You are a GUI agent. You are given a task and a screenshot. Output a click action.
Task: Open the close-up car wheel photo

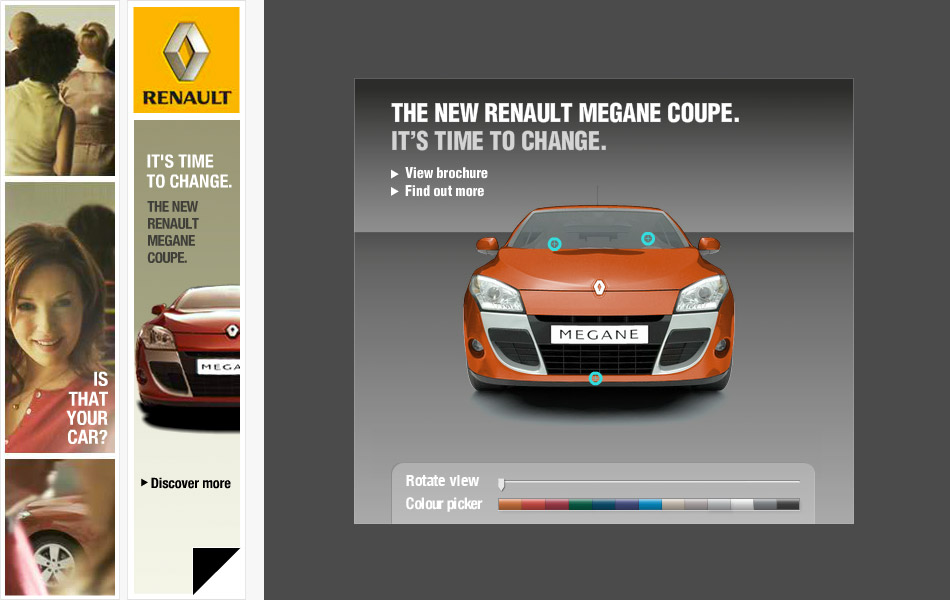point(60,527)
